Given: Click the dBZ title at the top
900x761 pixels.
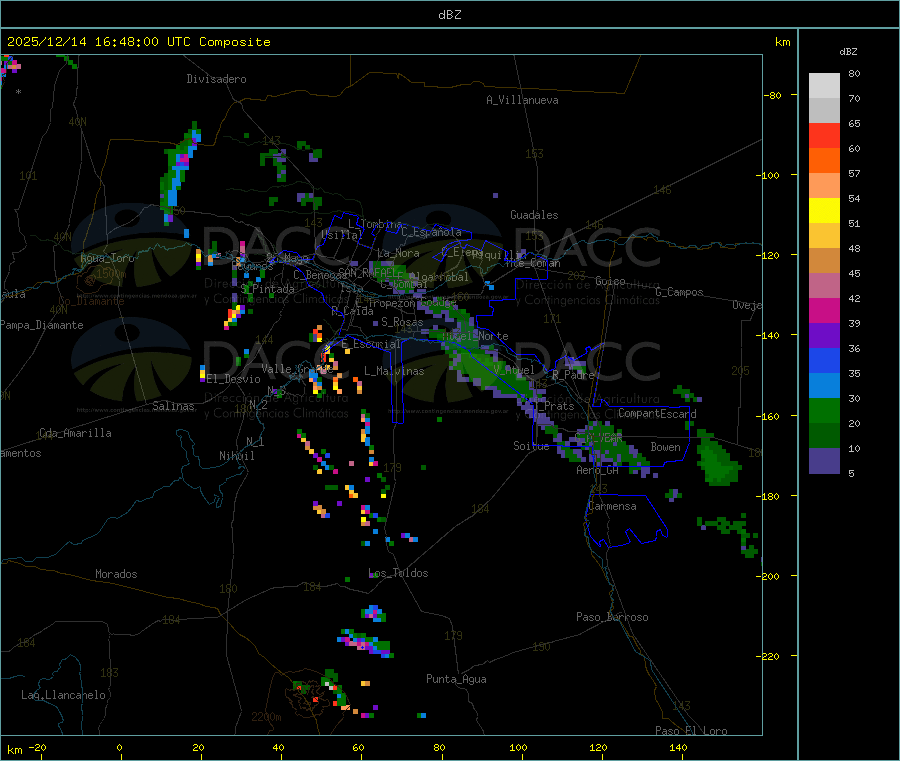Looking at the screenshot, I should tap(449, 15).
